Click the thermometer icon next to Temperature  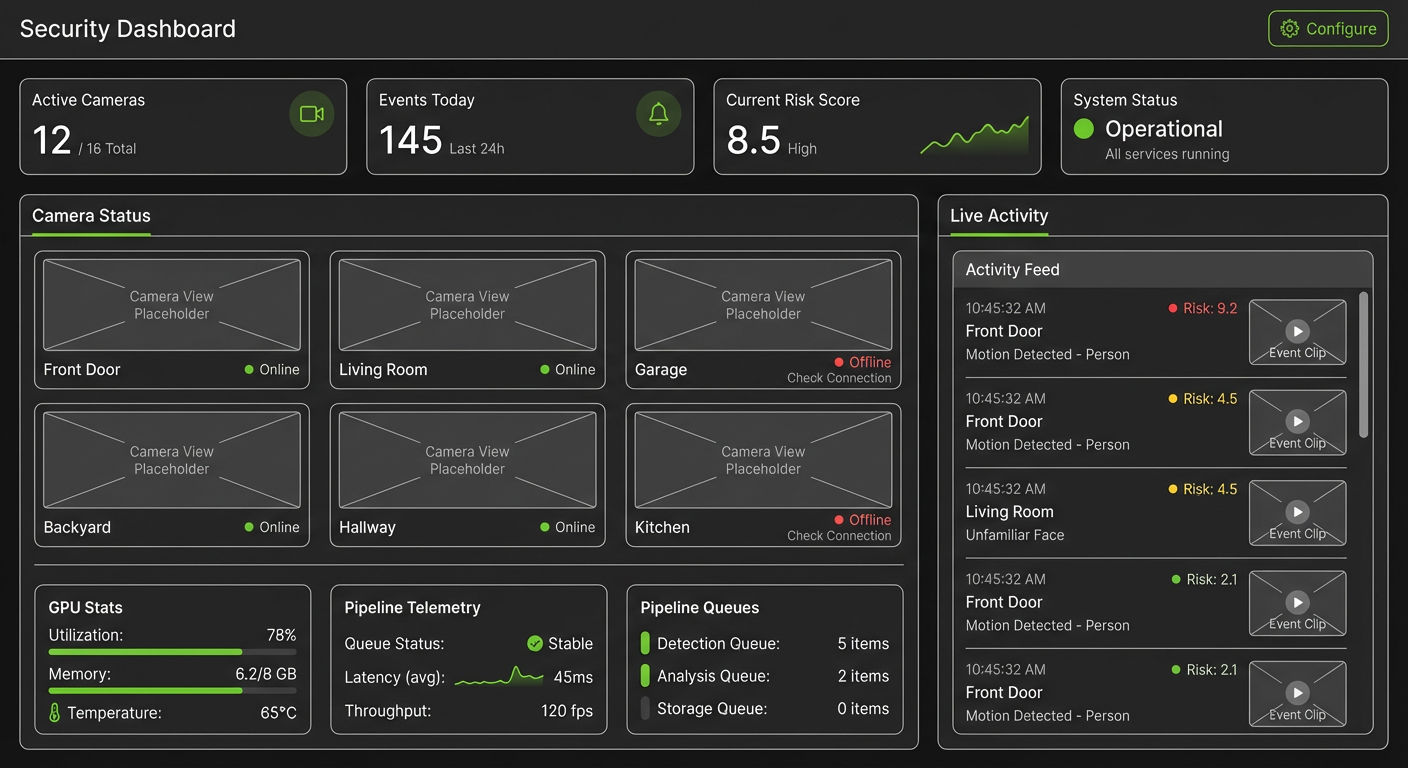coord(53,712)
